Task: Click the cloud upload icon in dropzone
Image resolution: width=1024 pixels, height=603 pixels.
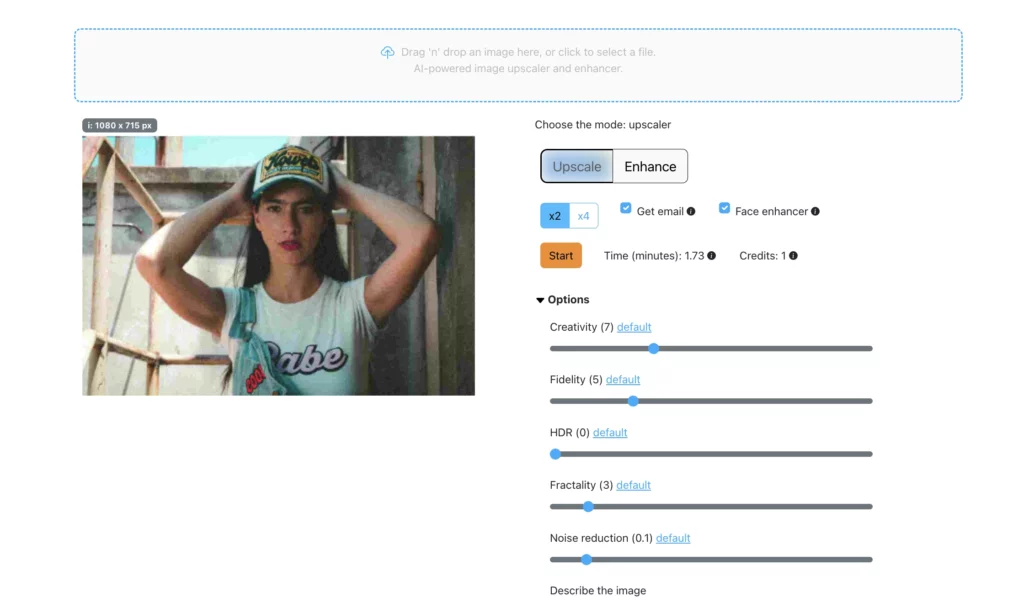Action: pyautogui.click(x=387, y=52)
